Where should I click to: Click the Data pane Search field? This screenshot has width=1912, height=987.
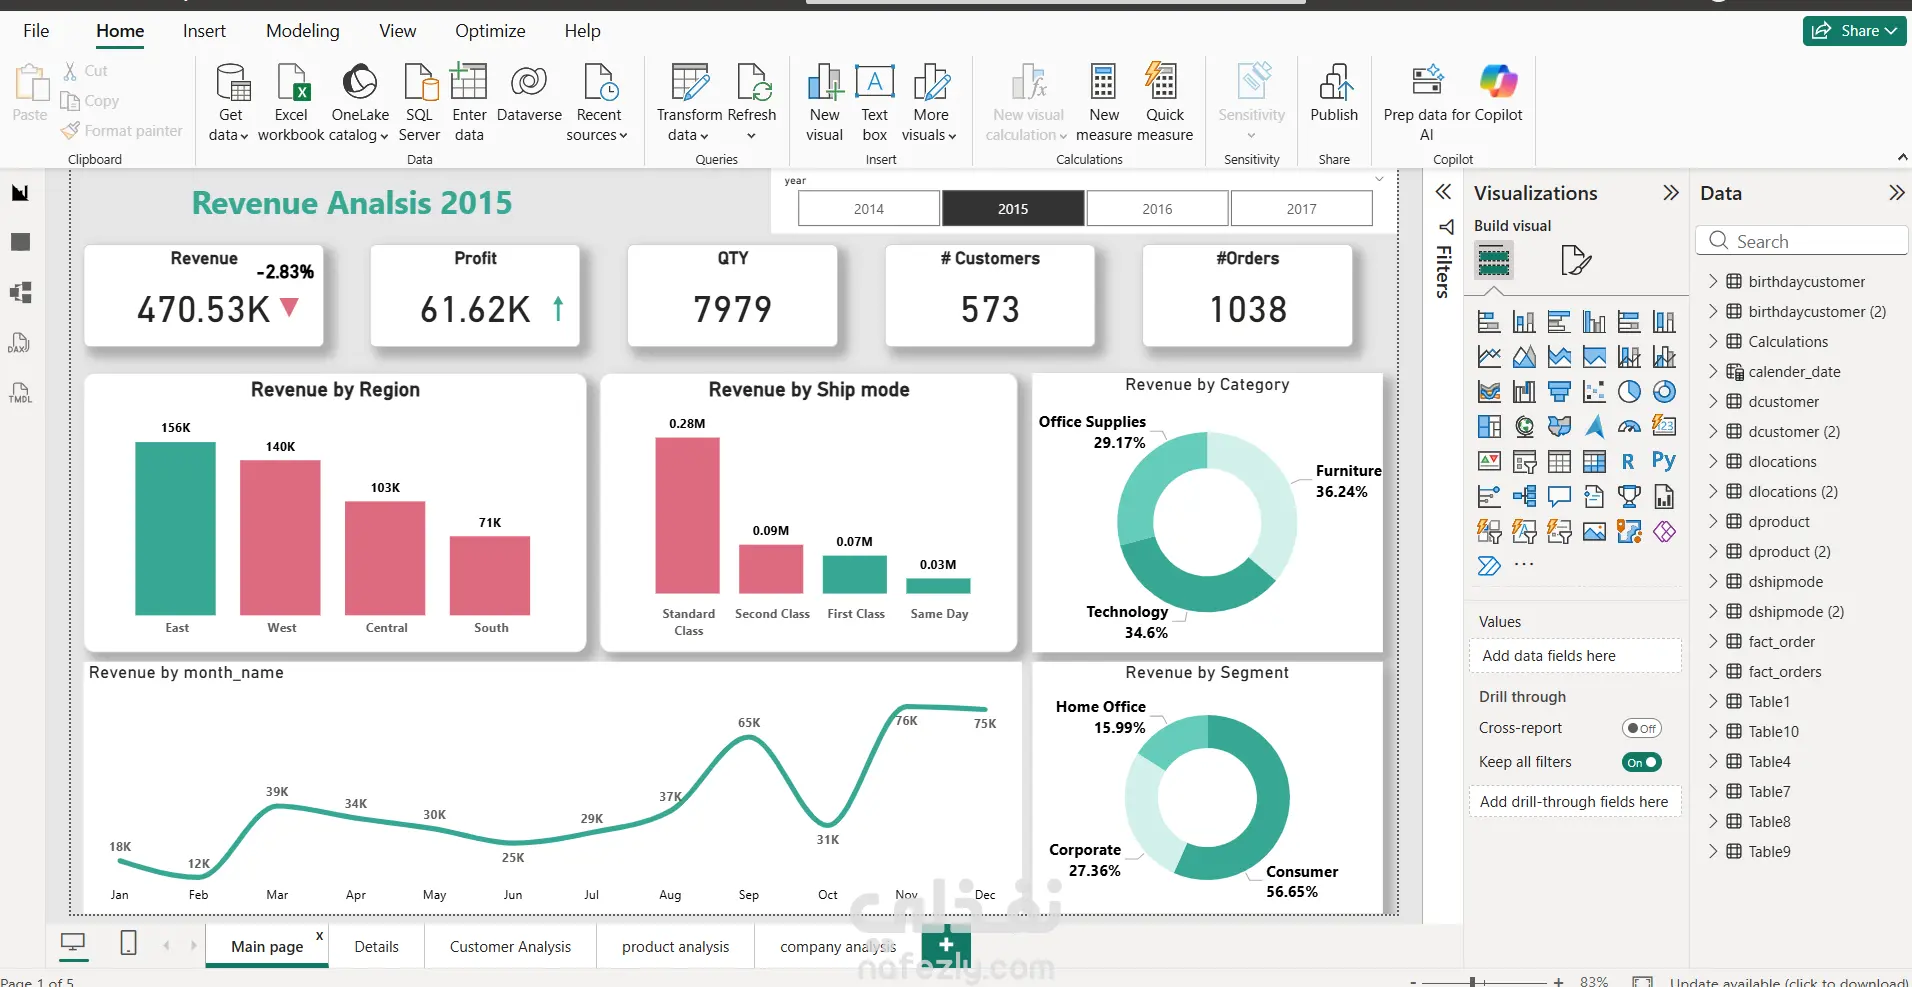click(x=1802, y=241)
